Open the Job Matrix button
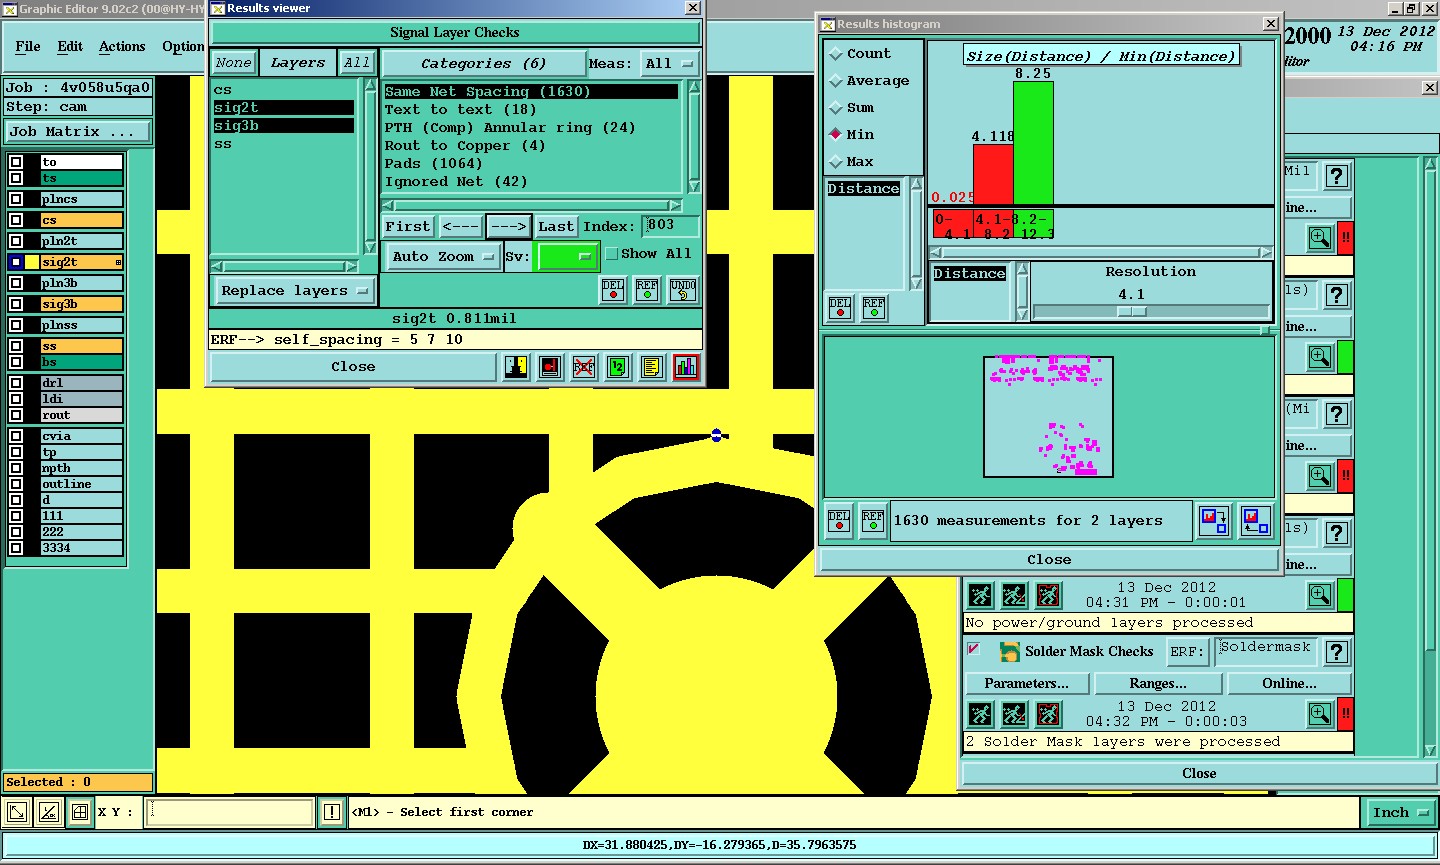Screen dimensions: 1440x865 click(x=79, y=132)
